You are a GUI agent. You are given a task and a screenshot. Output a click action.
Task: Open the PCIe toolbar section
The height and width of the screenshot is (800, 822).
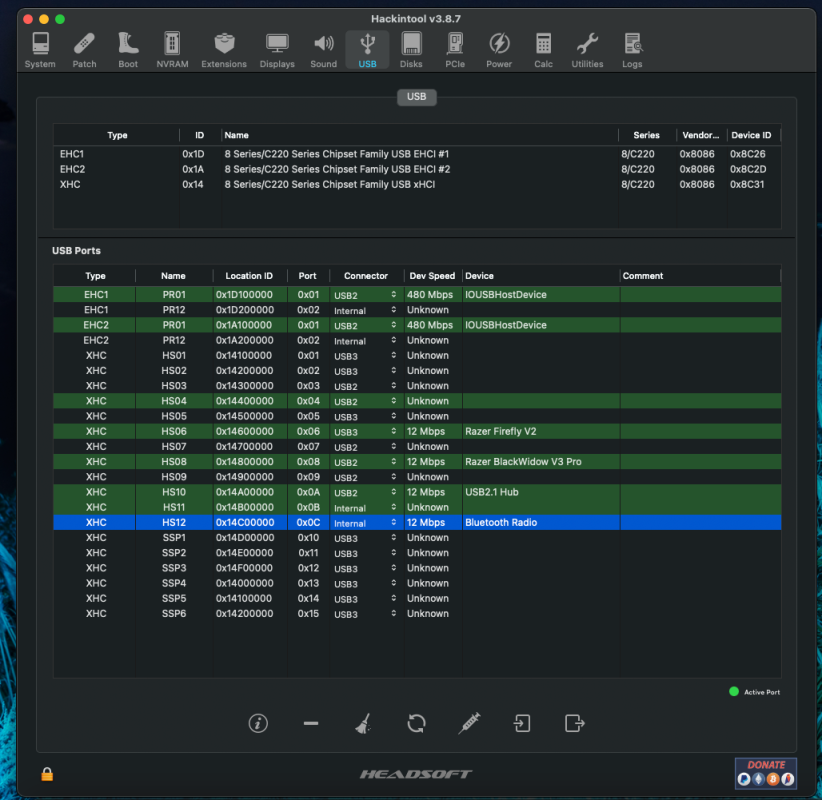pyautogui.click(x=455, y=50)
